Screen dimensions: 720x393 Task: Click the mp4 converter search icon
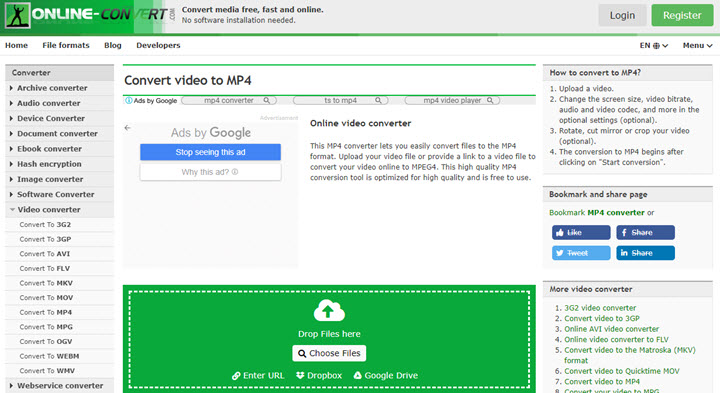[x=266, y=100]
